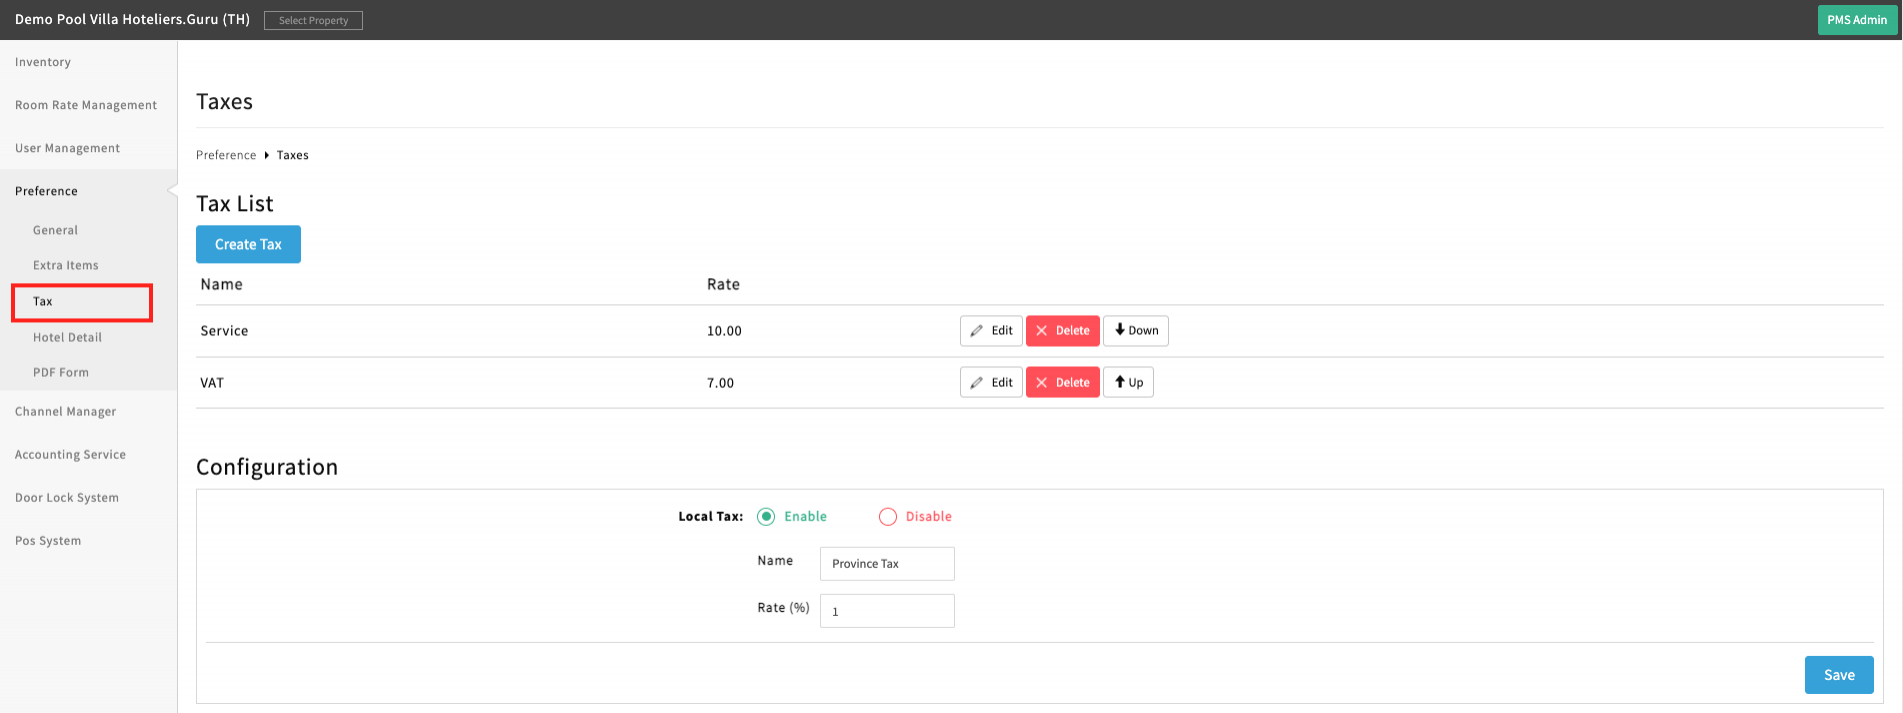Expand Room Rate Management in sidebar

pyautogui.click(x=86, y=105)
